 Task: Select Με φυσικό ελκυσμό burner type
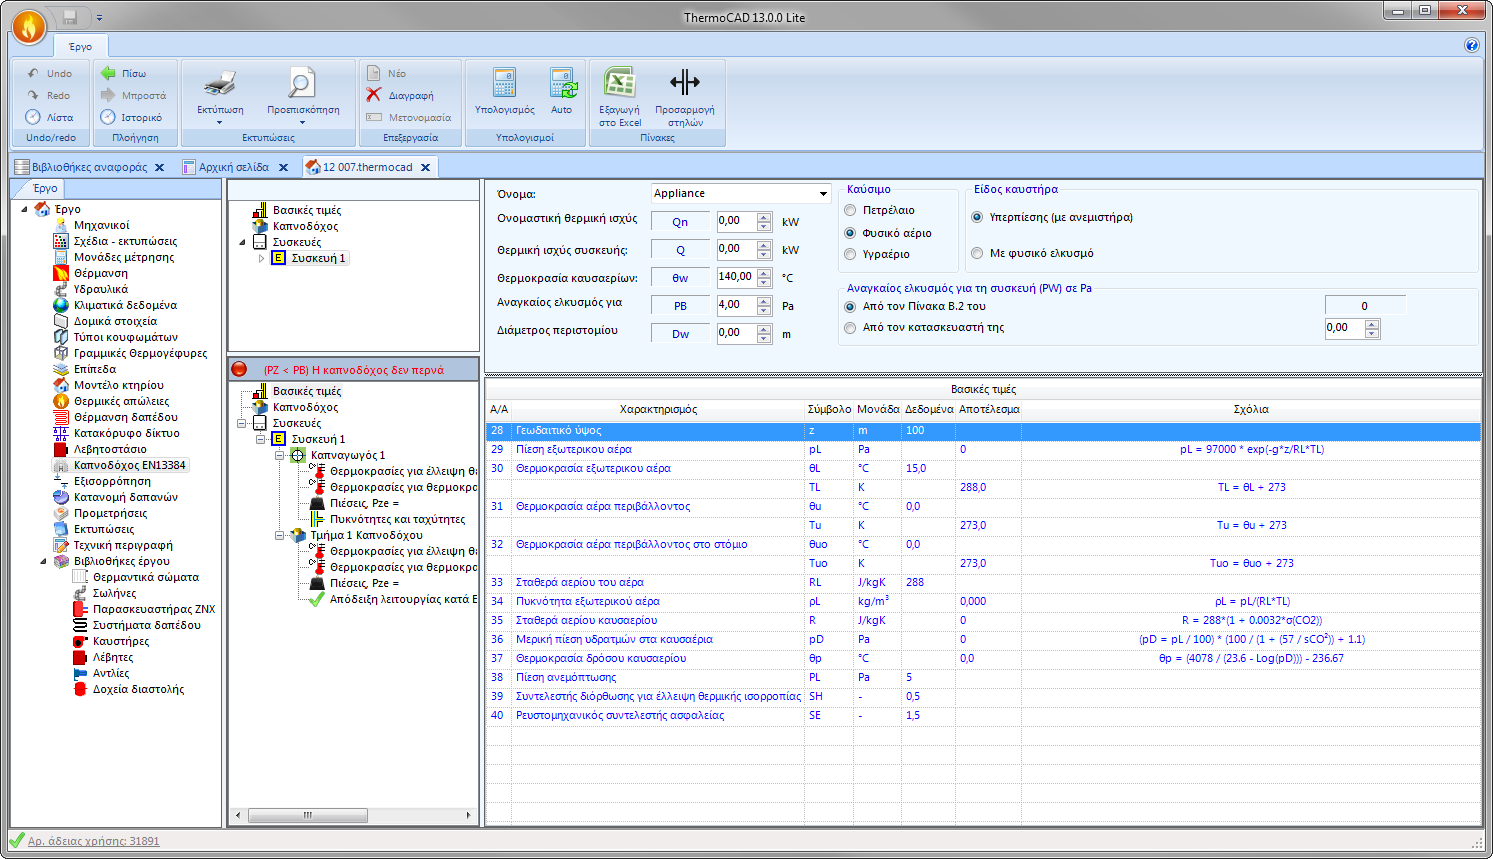click(x=977, y=253)
